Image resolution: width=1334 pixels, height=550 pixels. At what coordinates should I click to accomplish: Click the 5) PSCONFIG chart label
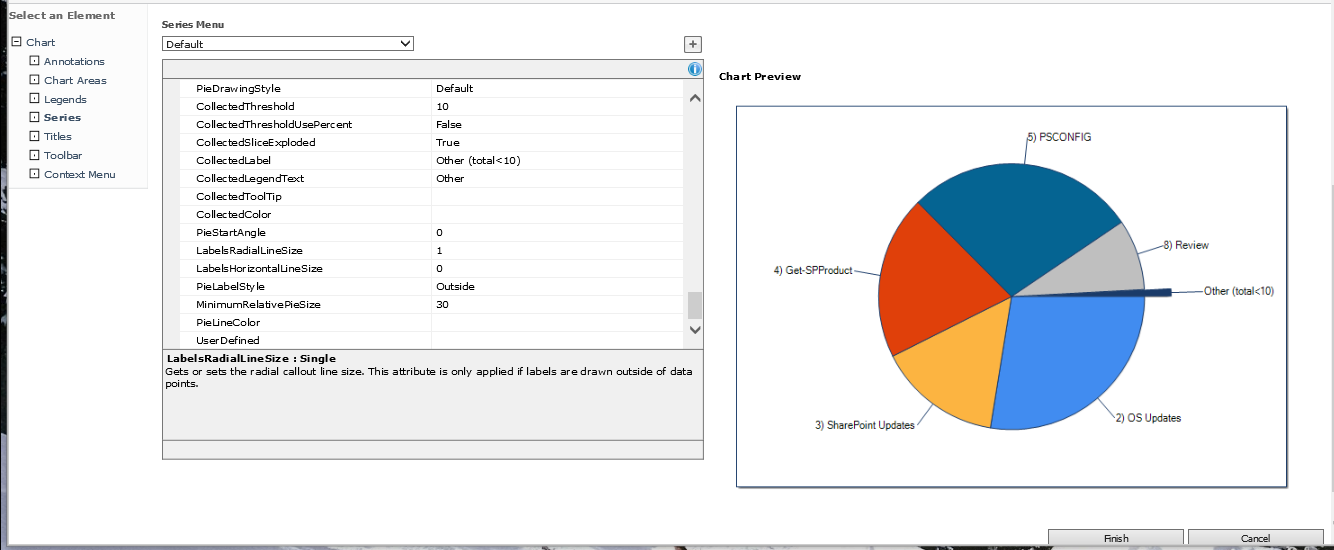coord(1059,136)
